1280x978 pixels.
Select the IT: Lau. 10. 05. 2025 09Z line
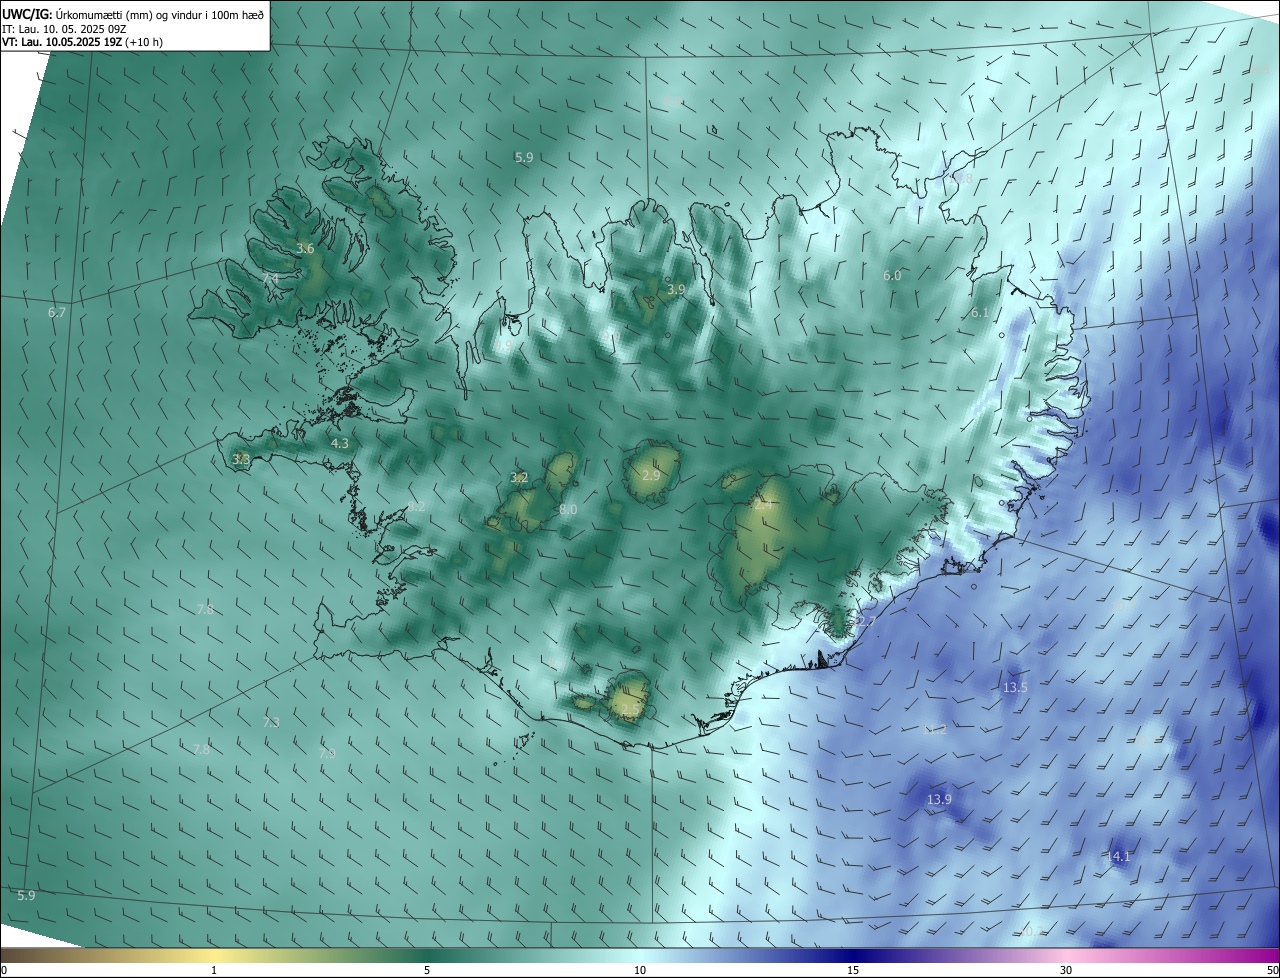click(x=64, y=28)
